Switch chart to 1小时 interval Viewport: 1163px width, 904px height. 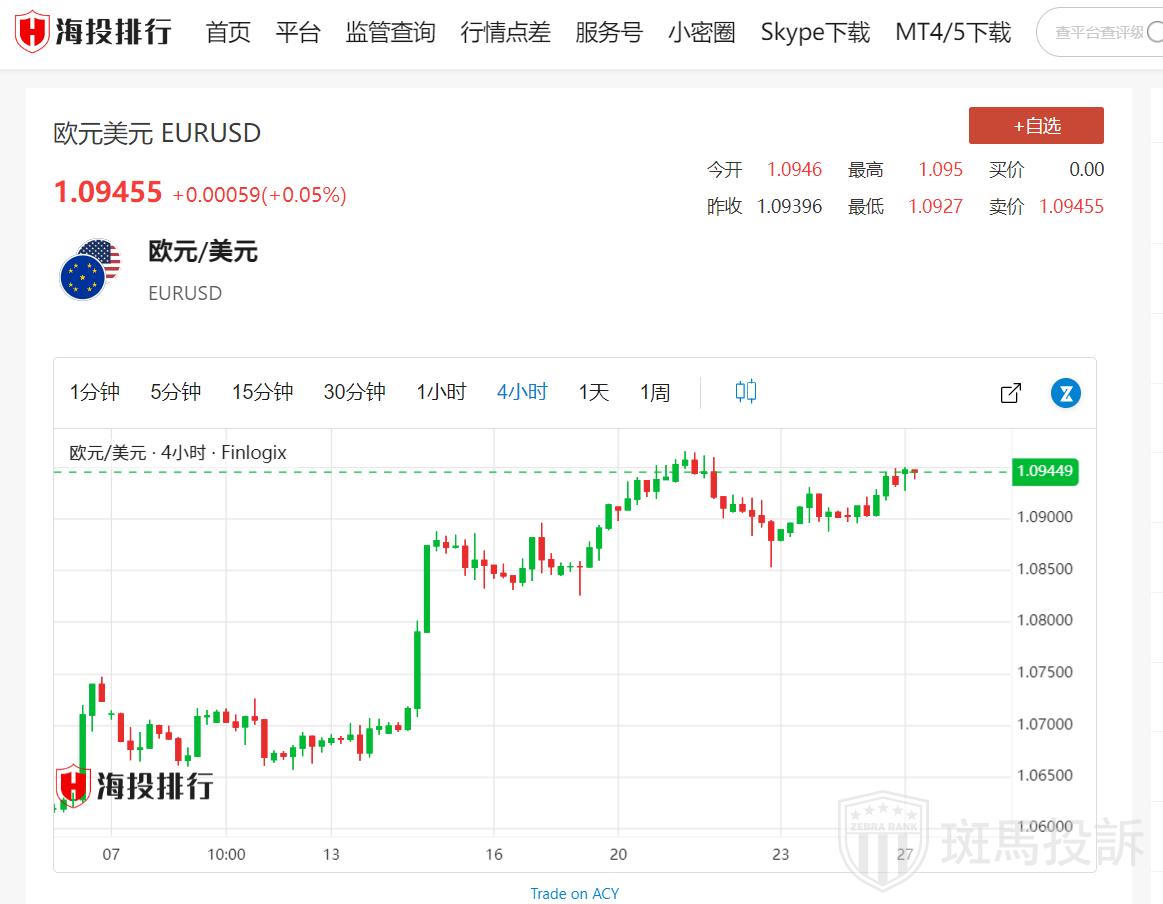pyautogui.click(x=441, y=392)
